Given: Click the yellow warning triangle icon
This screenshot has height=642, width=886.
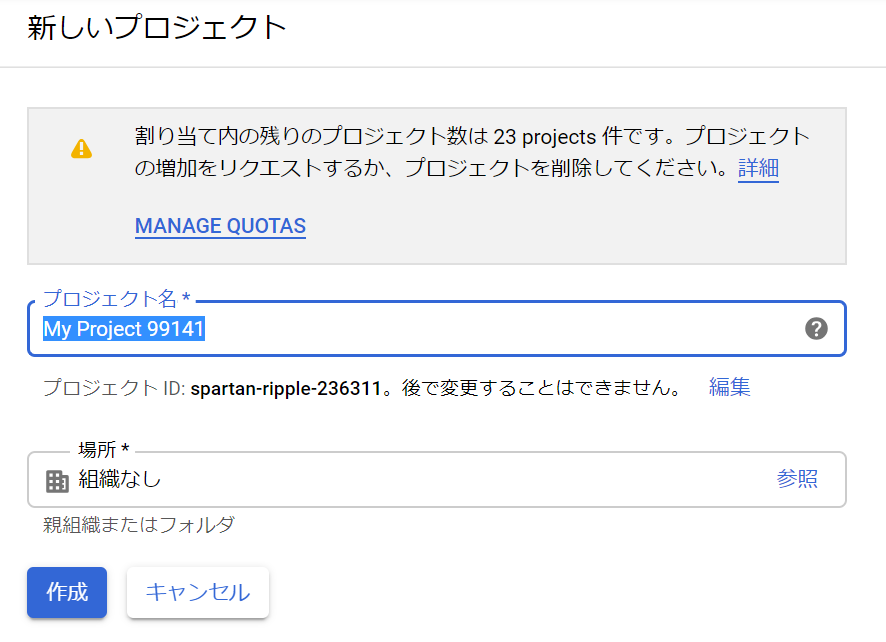Looking at the screenshot, I should coord(81,149).
